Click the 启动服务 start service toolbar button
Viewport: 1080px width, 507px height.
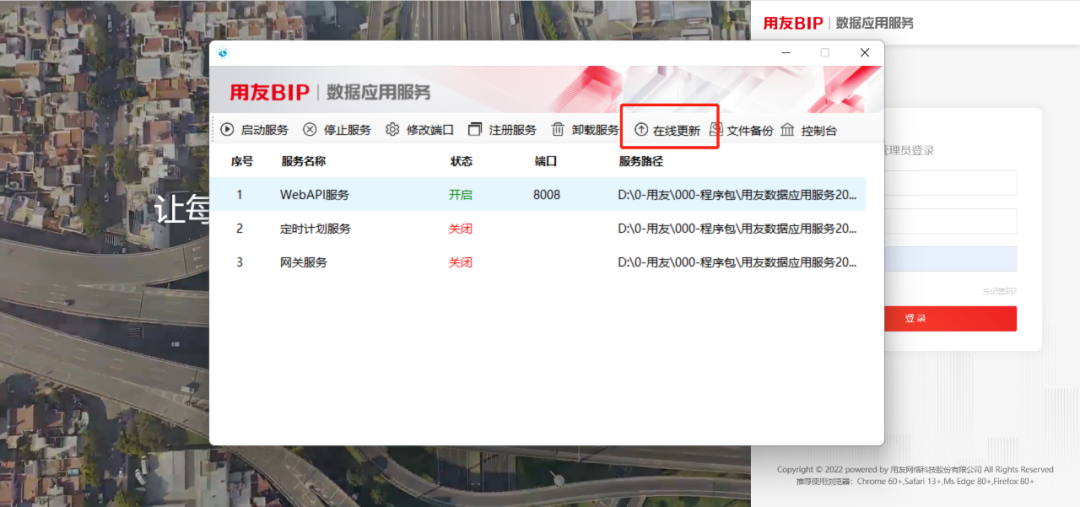(255, 130)
